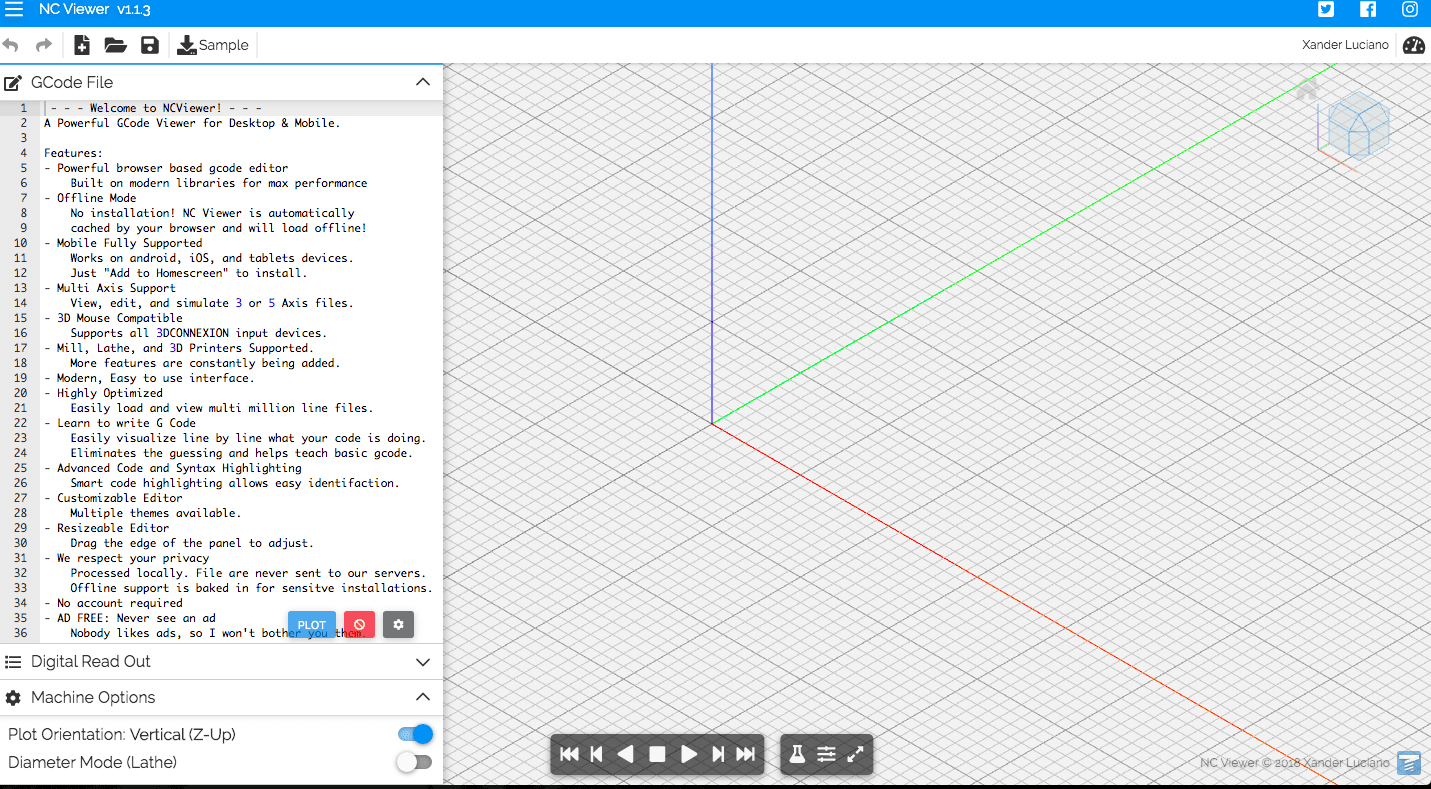Load the Sample GCode file

(213, 45)
